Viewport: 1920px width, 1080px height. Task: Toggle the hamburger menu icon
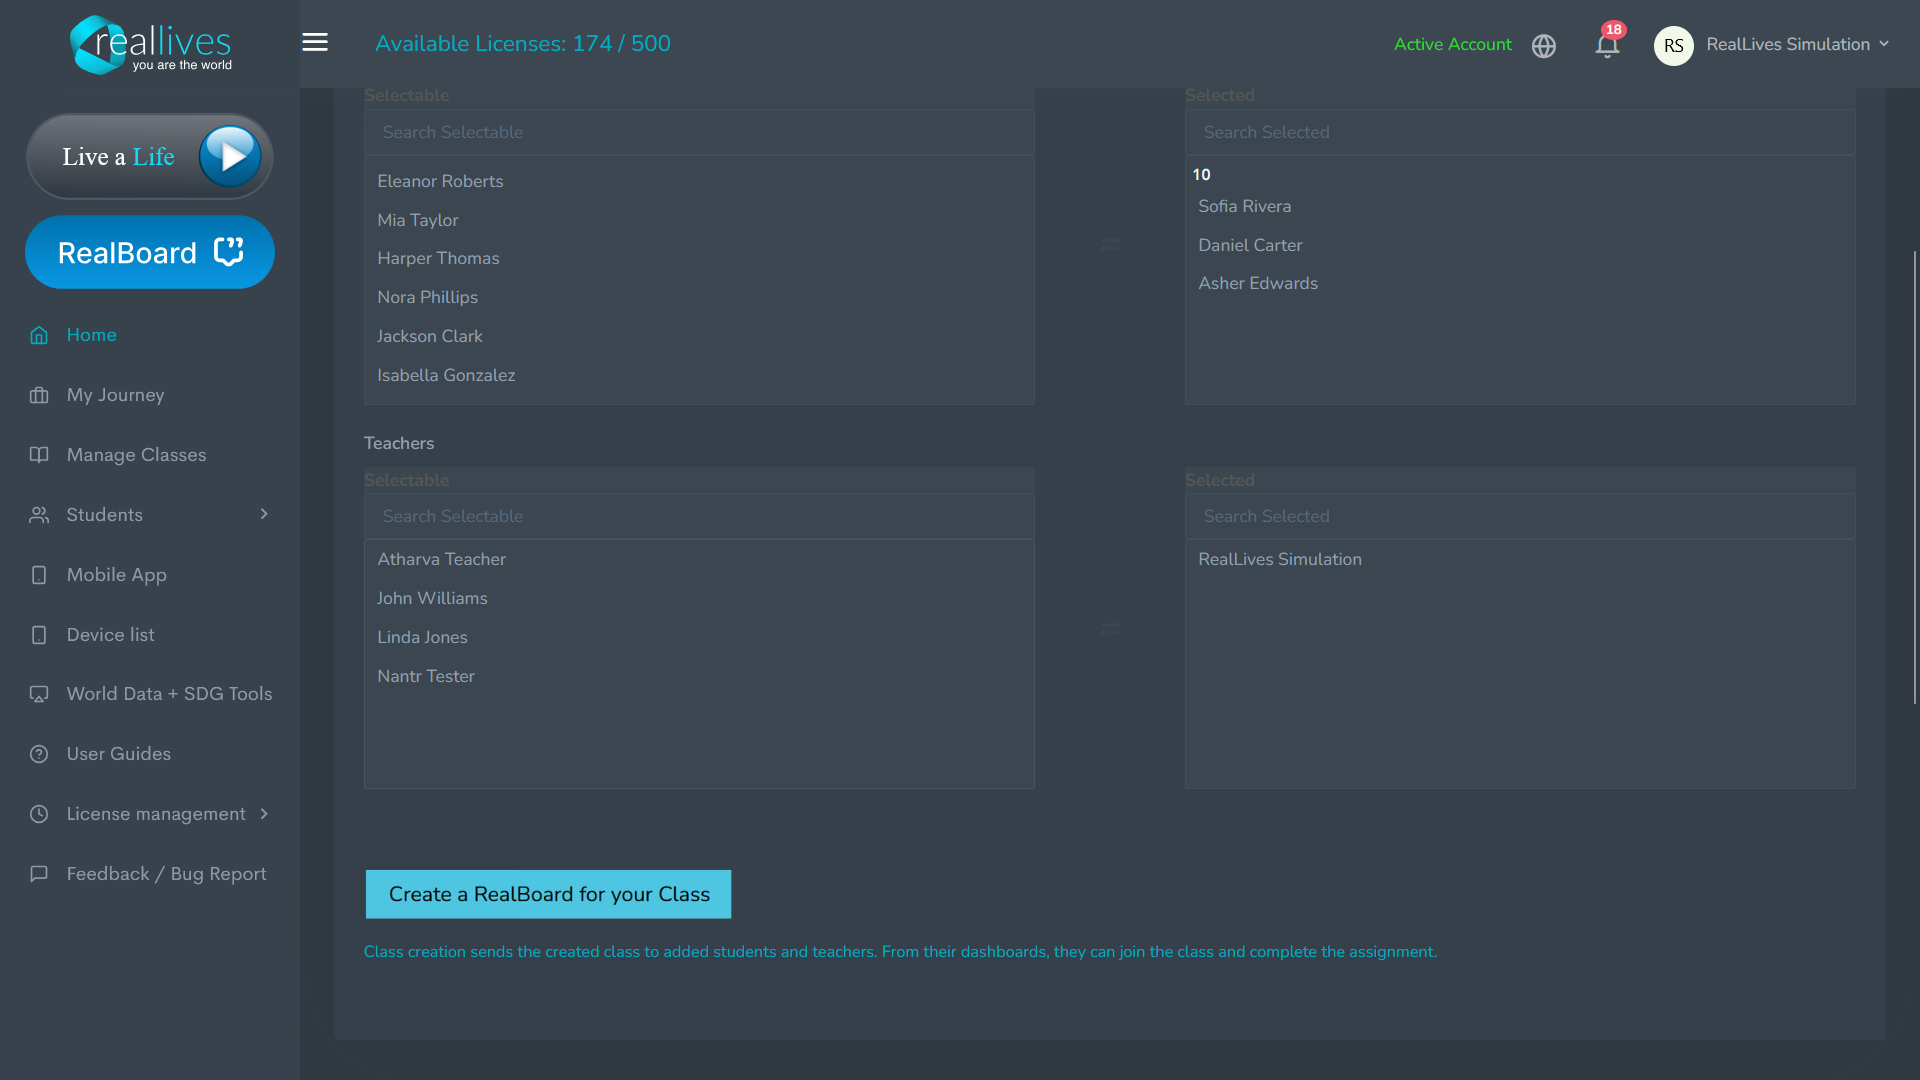[x=315, y=42]
